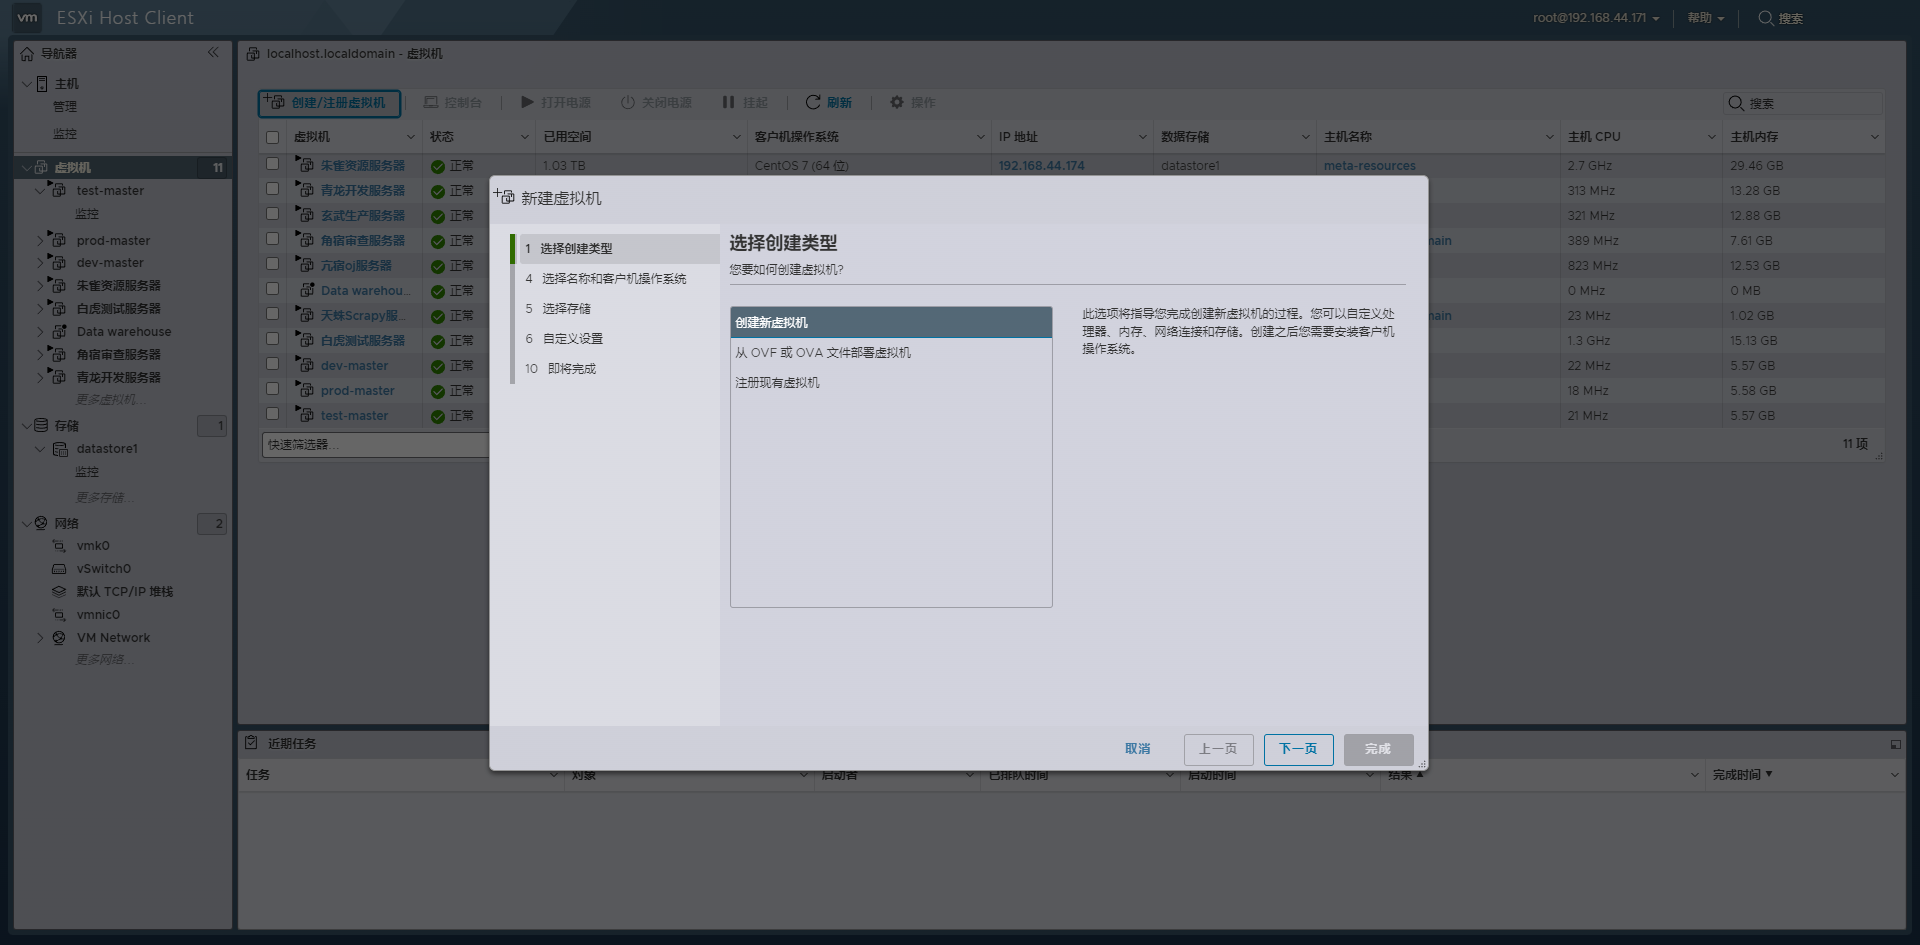Click the 快速筛选器 quick filter field
The width and height of the screenshot is (1920, 945).
click(375, 445)
